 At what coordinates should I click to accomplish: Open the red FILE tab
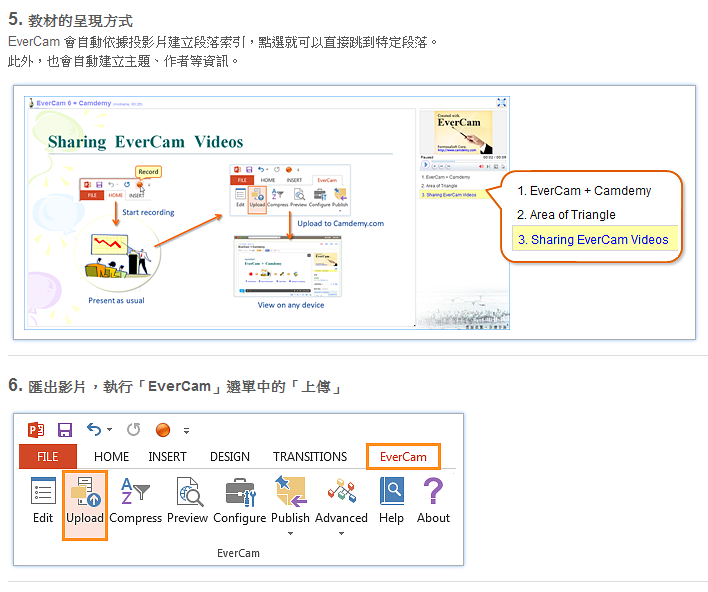(x=48, y=457)
